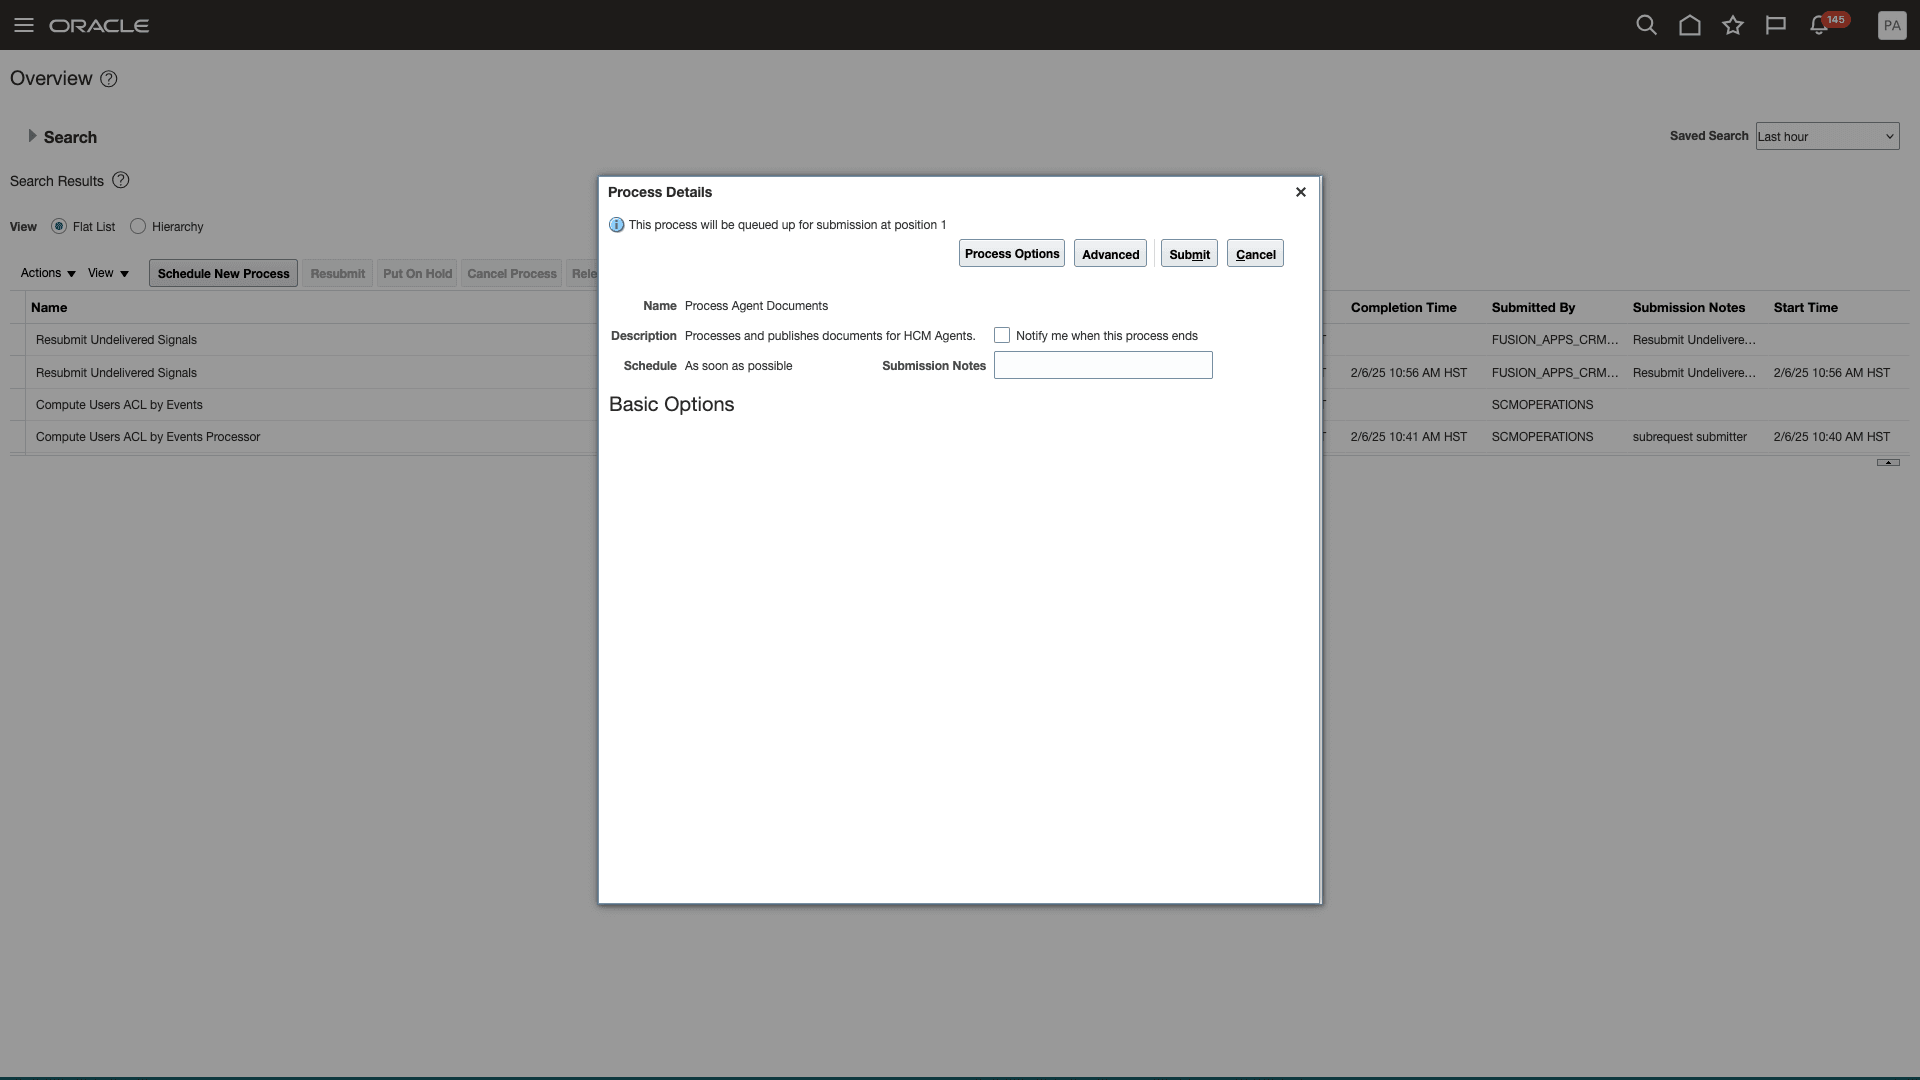This screenshot has width=1920, height=1080.
Task: Open the Saved Search dropdown
Action: click(x=1826, y=137)
